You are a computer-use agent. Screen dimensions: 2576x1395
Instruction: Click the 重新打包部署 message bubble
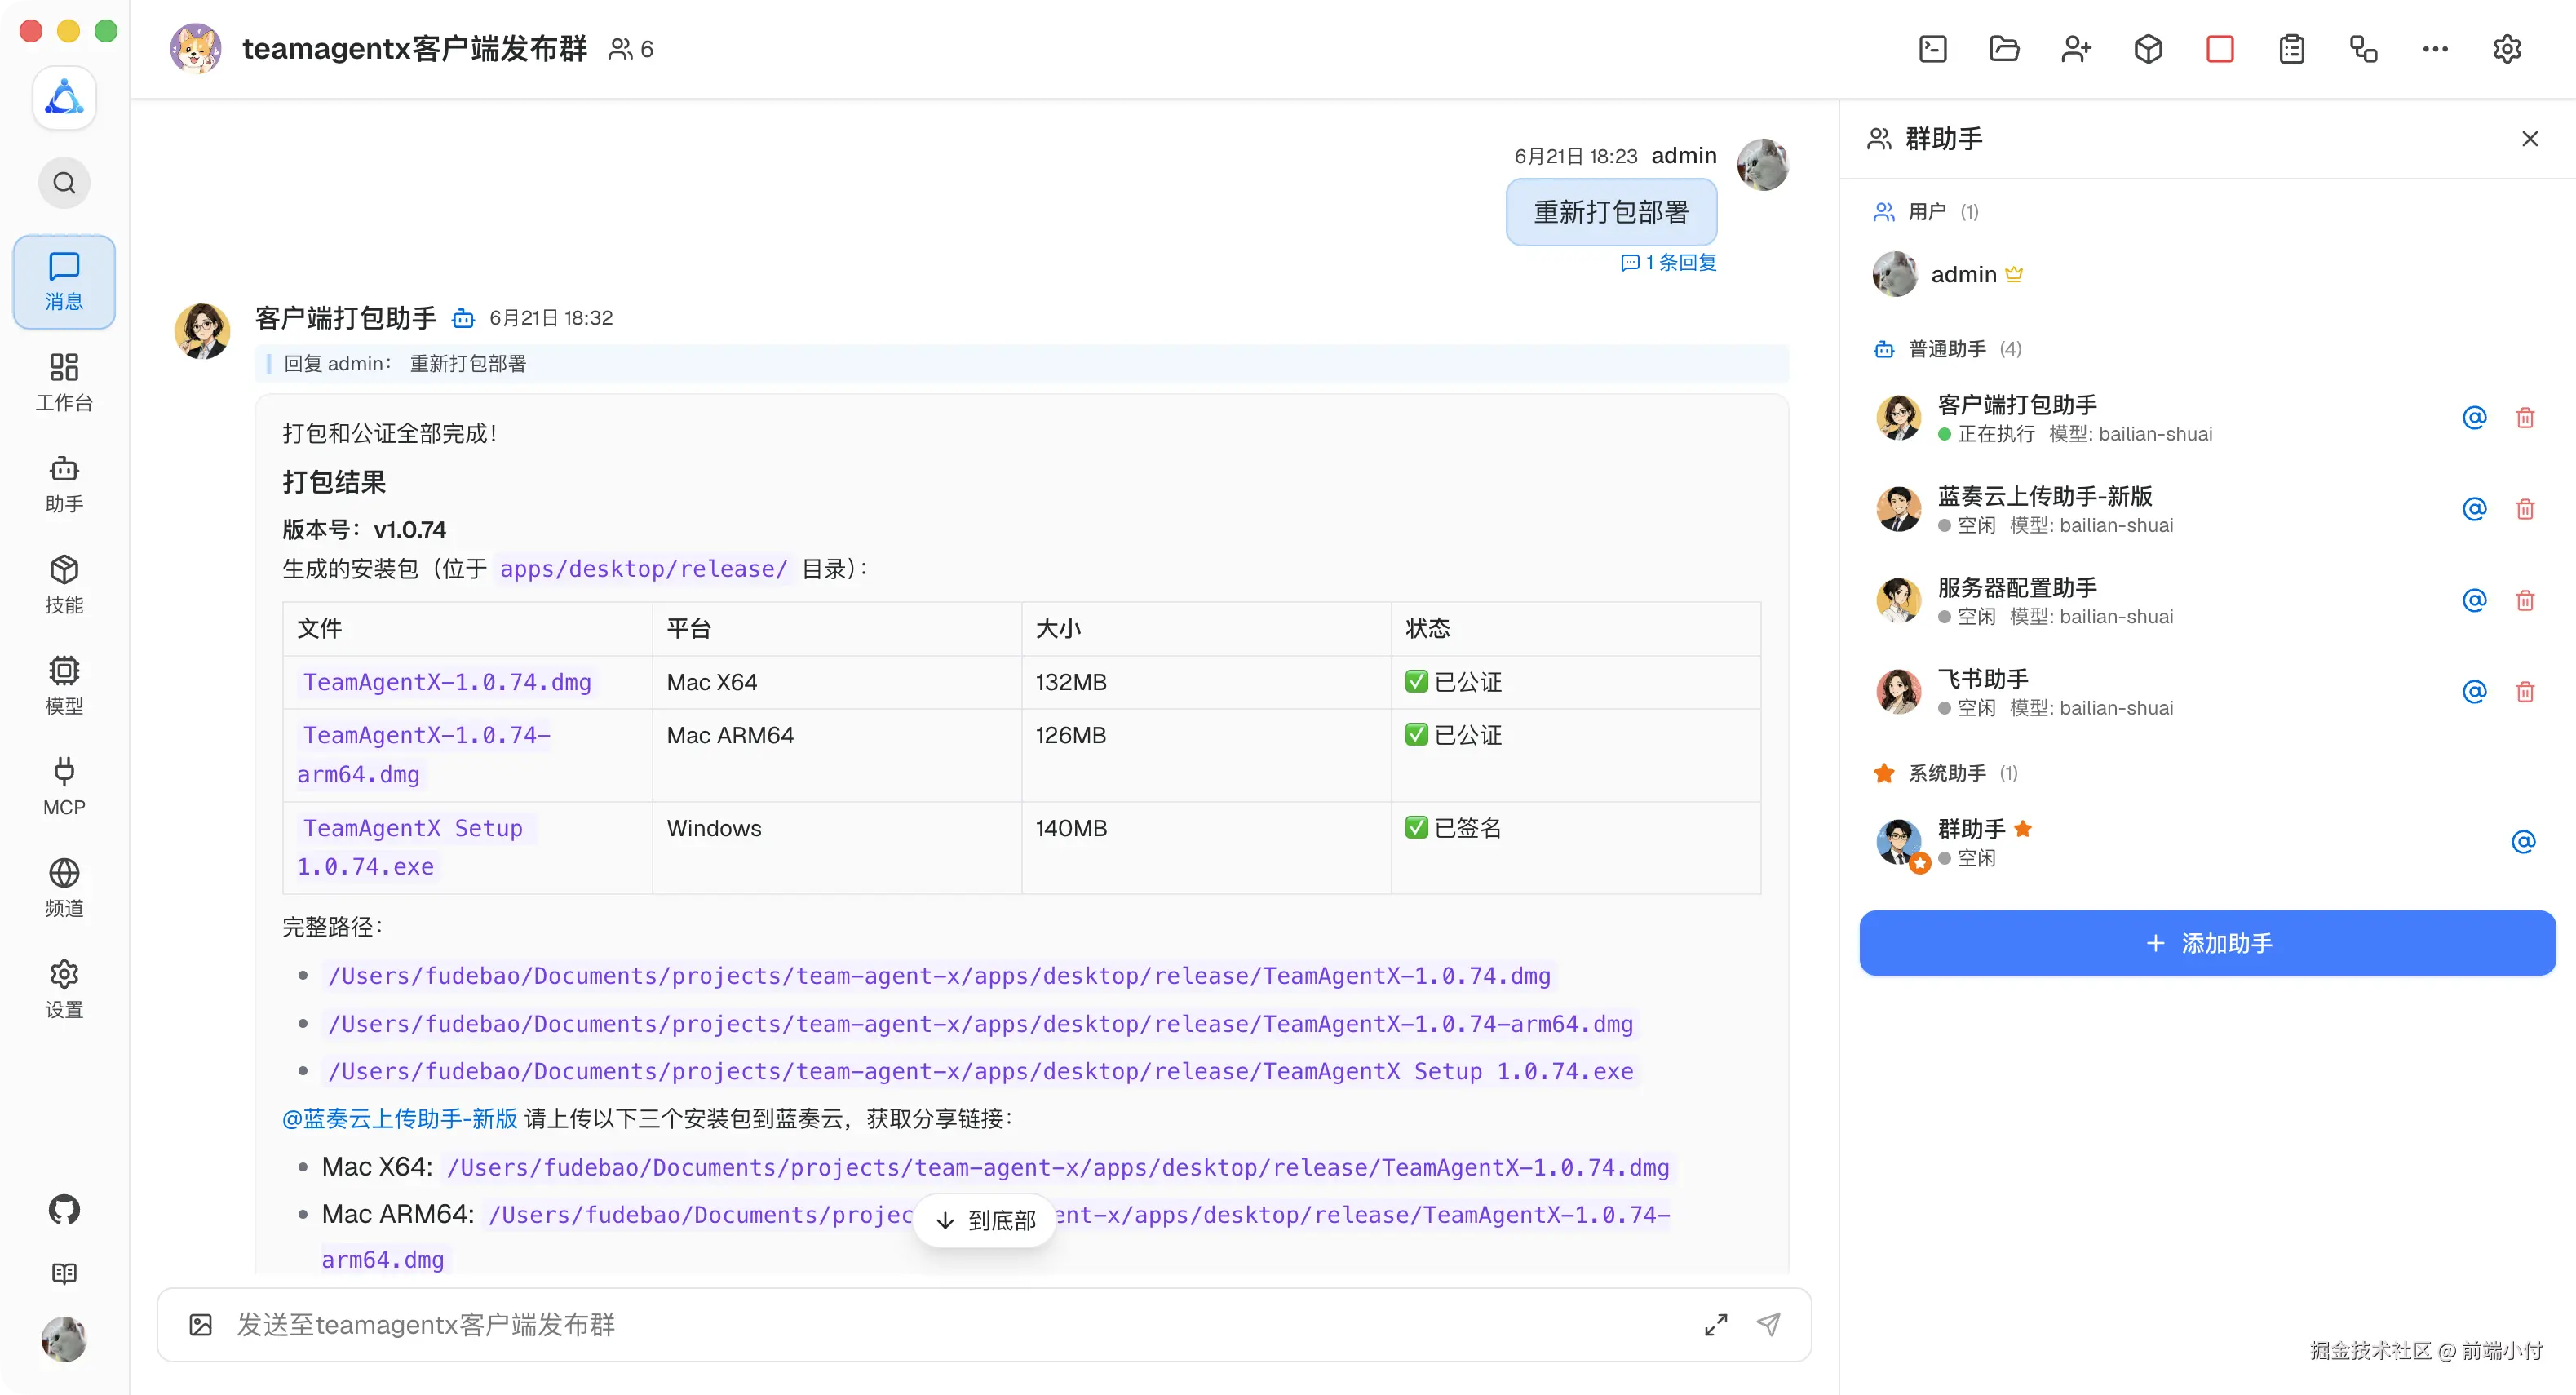pos(1611,212)
